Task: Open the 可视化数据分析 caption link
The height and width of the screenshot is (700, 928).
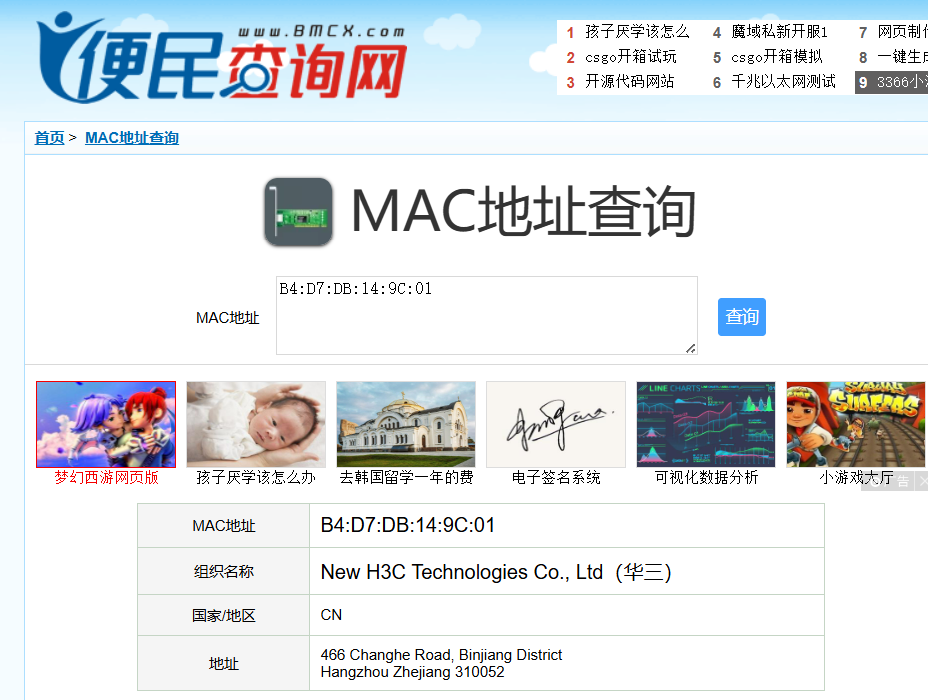Action: point(706,478)
